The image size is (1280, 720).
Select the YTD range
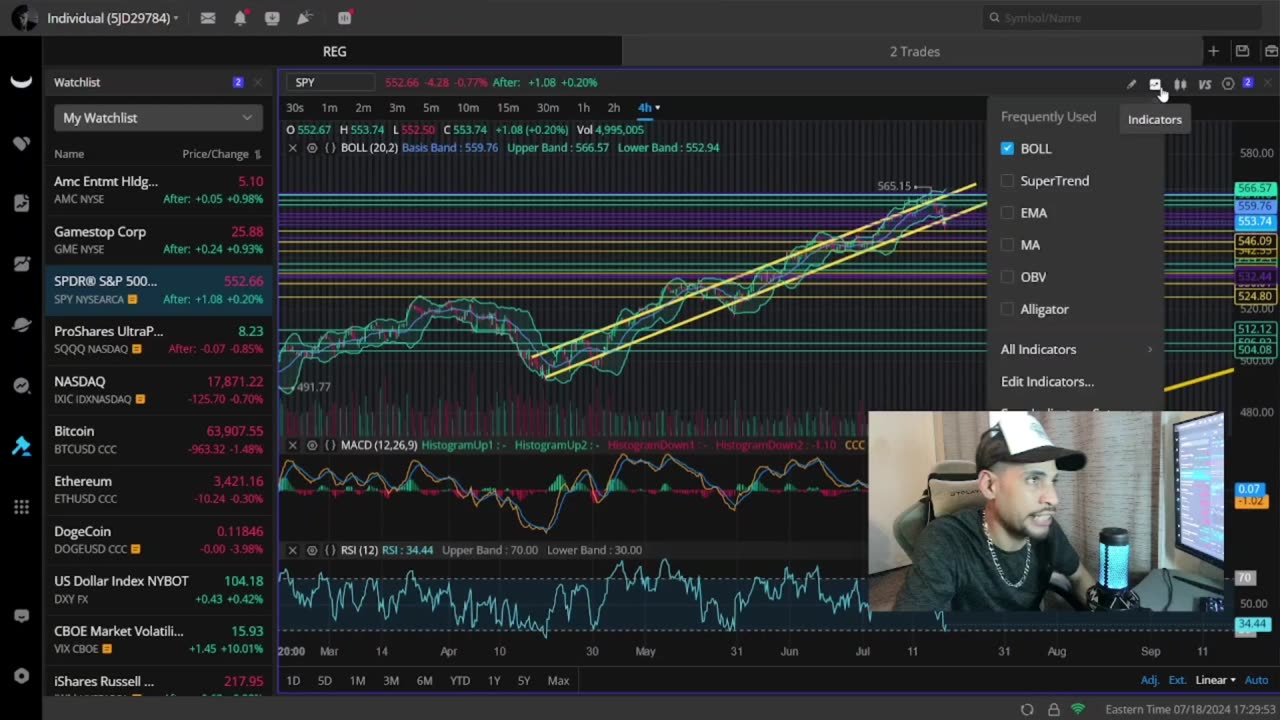[460, 681]
